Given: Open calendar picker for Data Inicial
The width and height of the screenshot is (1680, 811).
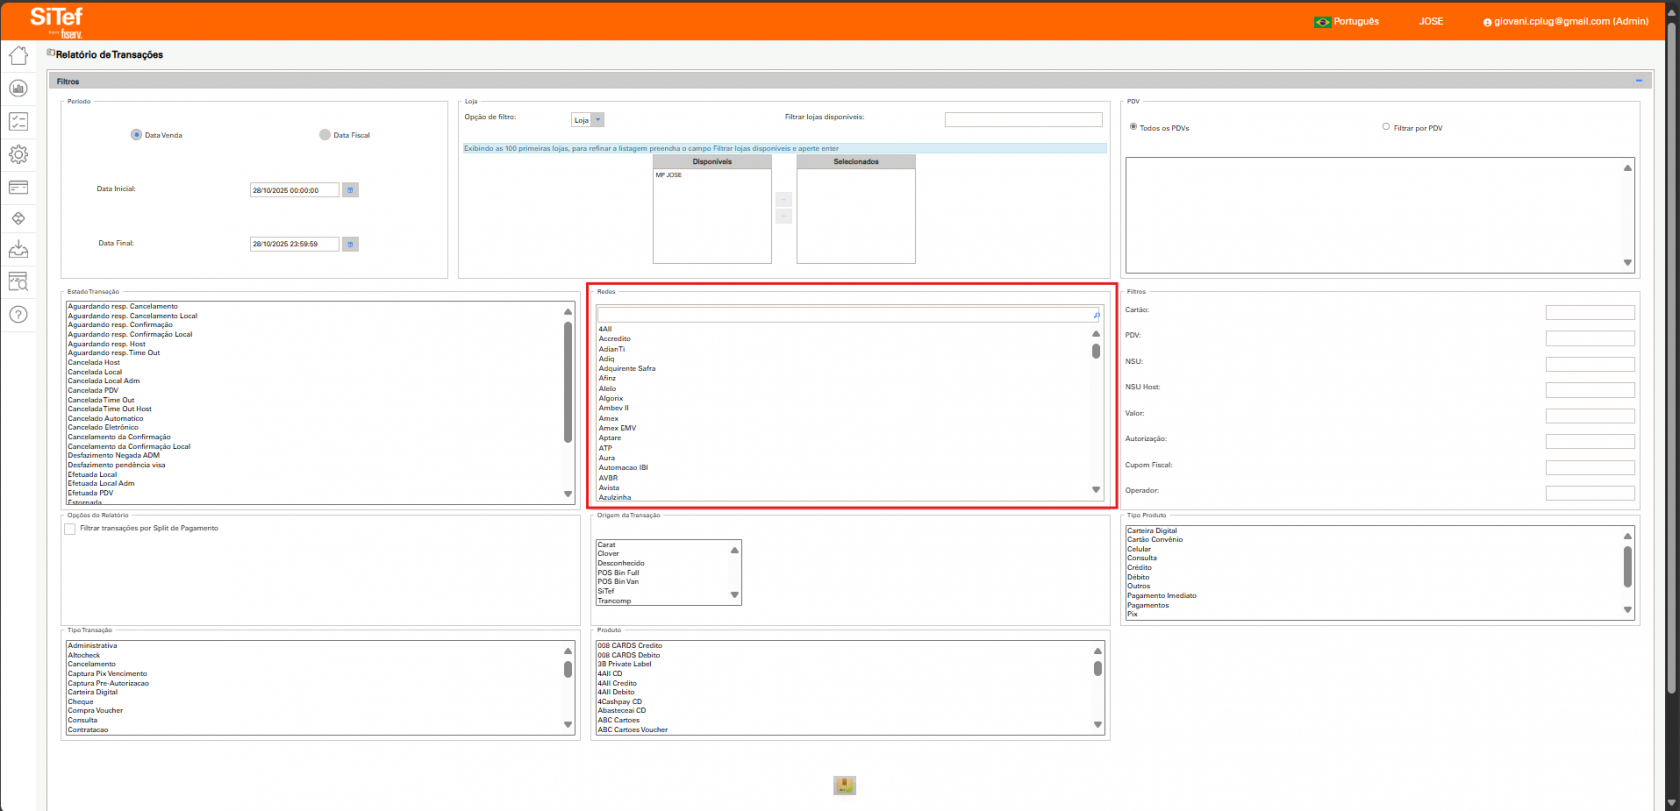Looking at the screenshot, I should coord(350,190).
